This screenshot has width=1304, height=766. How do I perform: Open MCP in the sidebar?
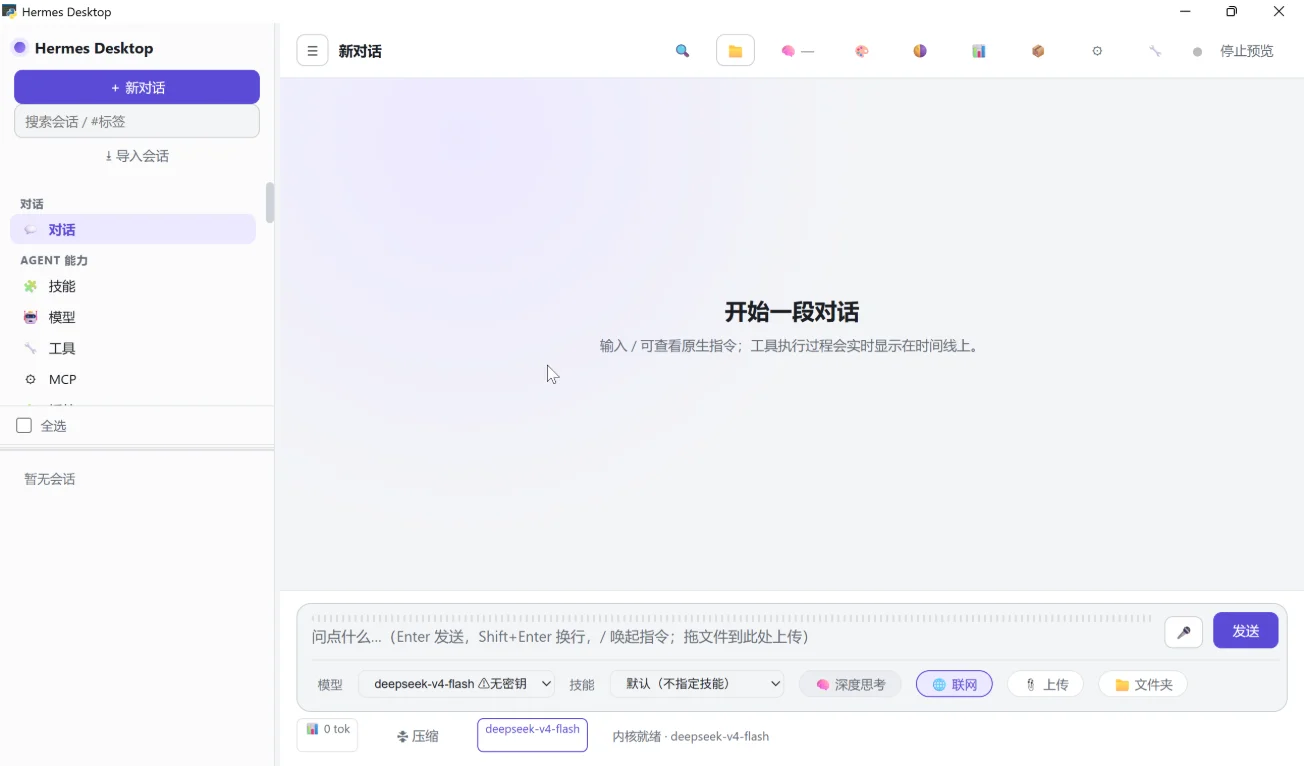tap(133, 379)
